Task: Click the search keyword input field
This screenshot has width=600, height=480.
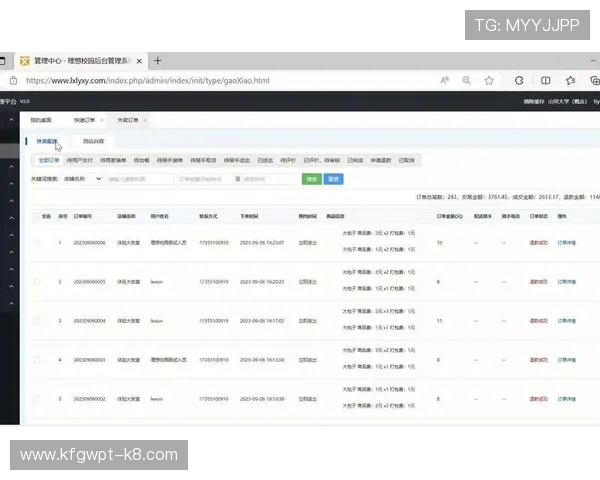Action: pyautogui.click(x=140, y=179)
